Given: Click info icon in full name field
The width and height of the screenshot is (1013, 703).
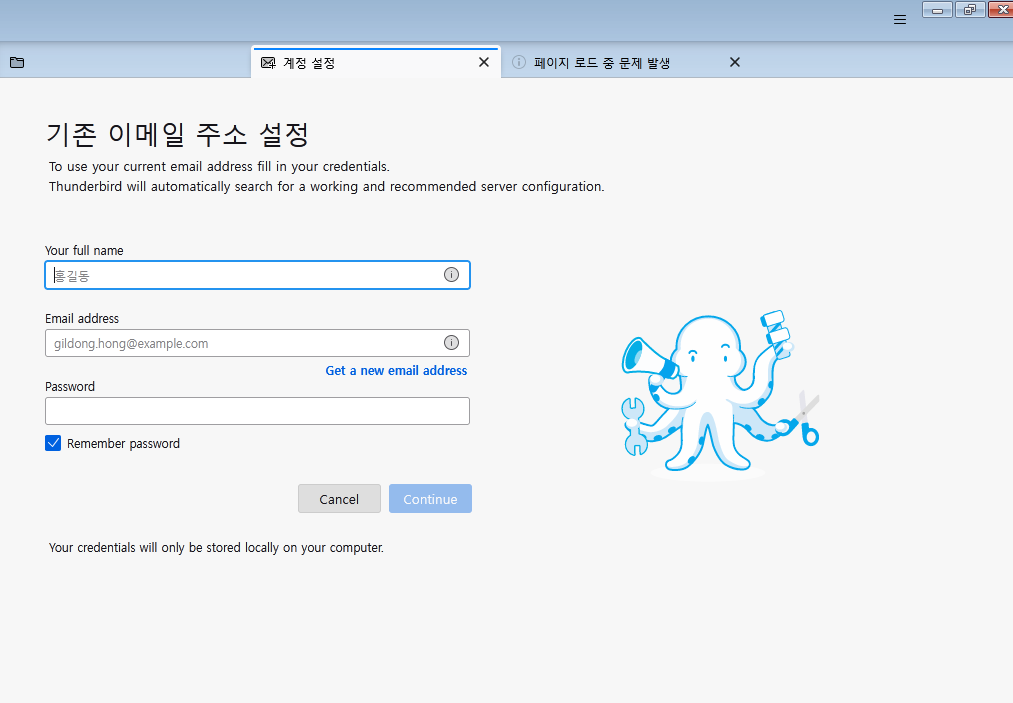Looking at the screenshot, I should pos(451,275).
